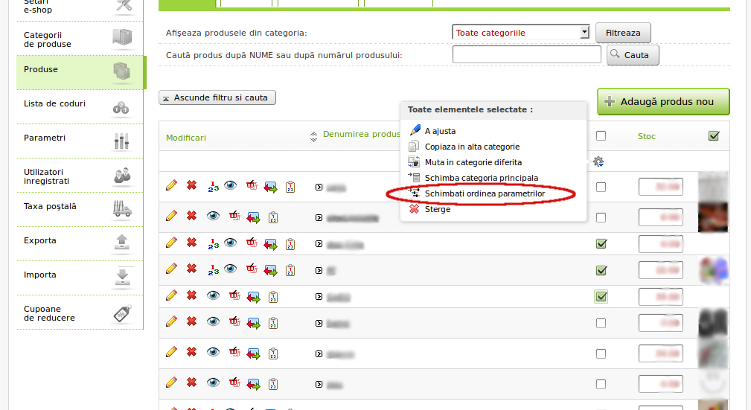Click the Utilizatori inregistrati people icon
Image resolution: width=751 pixels, height=410 pixels.
coord(122,175)
